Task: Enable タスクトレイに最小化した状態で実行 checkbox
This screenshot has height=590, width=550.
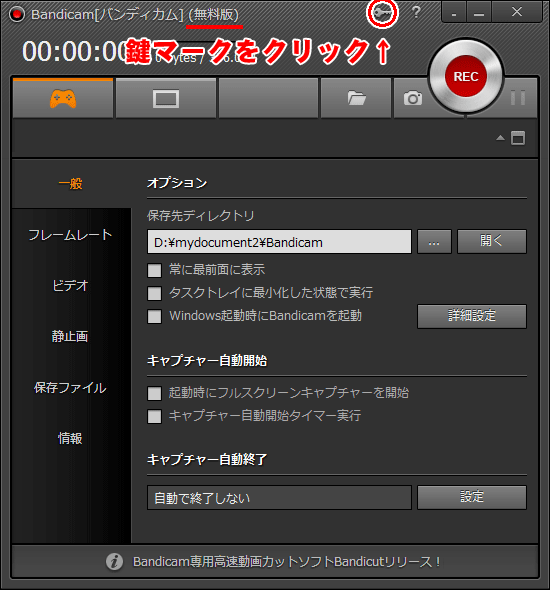Action: [x=154, y=293]
